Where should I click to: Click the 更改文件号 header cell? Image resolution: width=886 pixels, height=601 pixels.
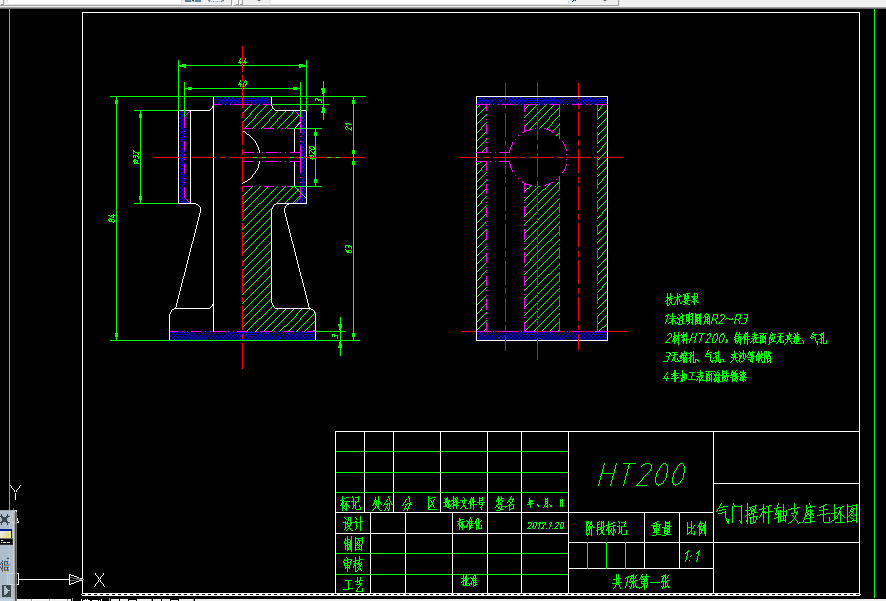(x=463, y=502)
